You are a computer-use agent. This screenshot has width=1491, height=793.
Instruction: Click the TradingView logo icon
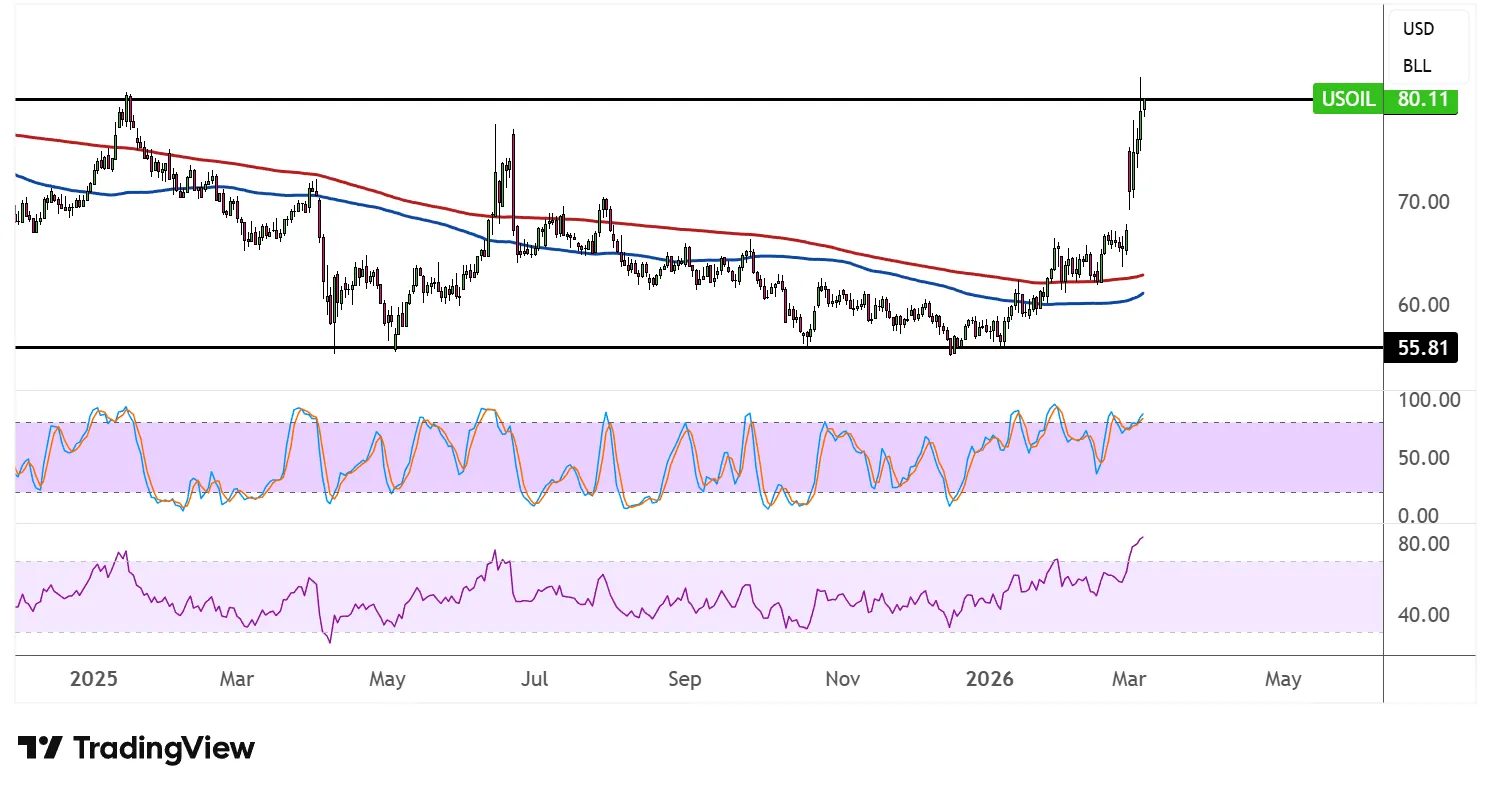pyautogui.click(x=40, y=748)
